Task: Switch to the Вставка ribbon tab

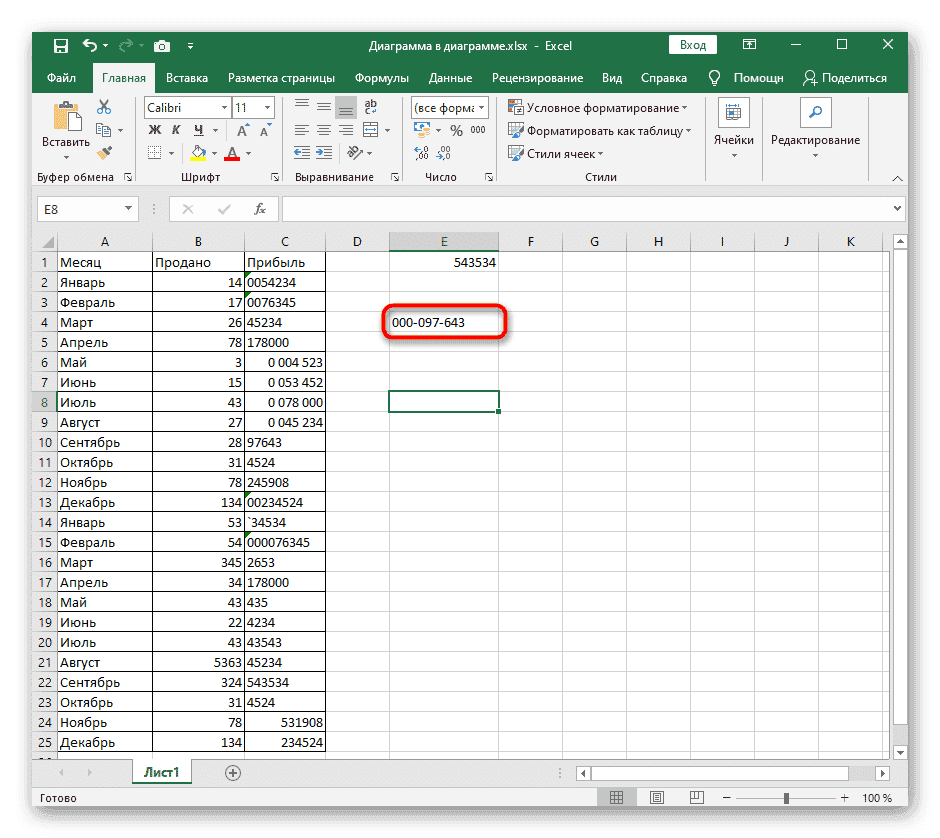Action: 187,78
